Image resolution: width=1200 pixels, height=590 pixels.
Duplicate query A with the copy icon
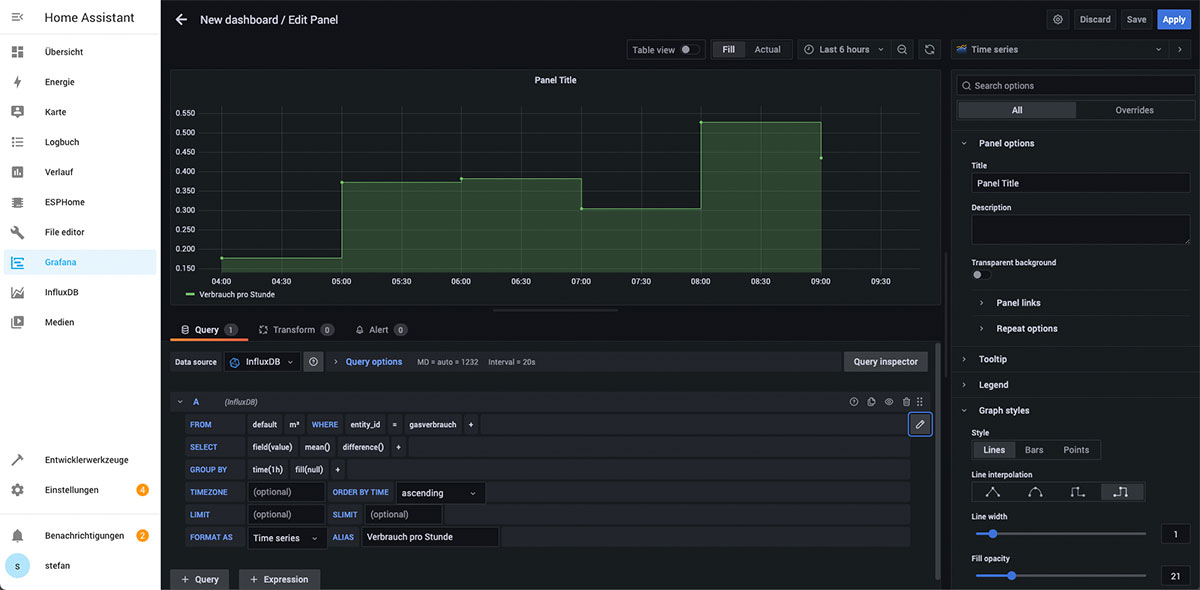point(871,402)
